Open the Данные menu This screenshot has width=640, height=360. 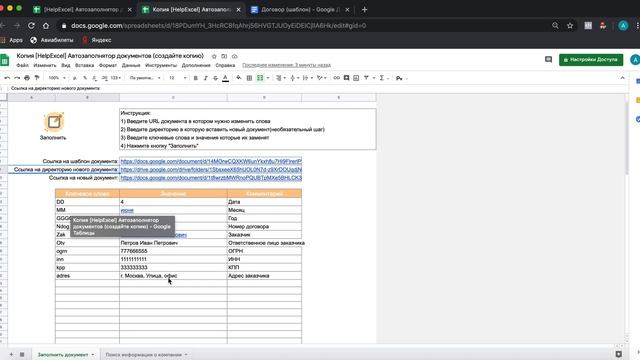(x=131, y=65)
